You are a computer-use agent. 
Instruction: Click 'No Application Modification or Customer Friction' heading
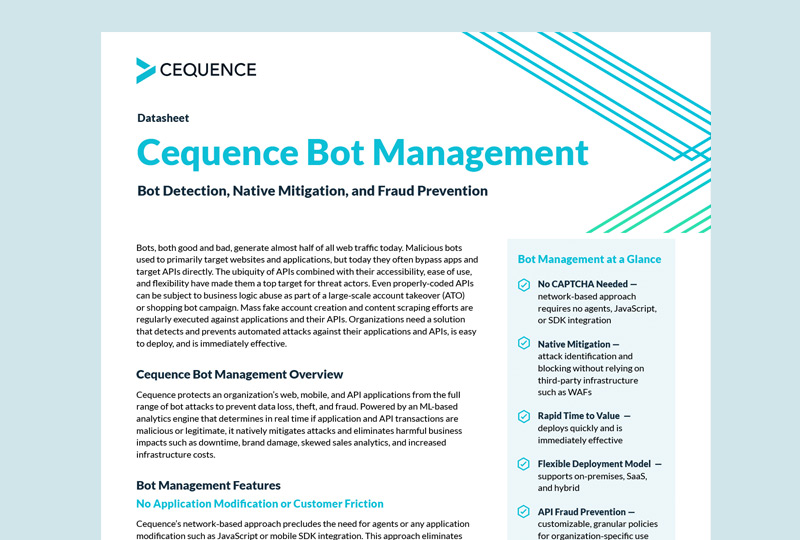[x=260, y=504]
